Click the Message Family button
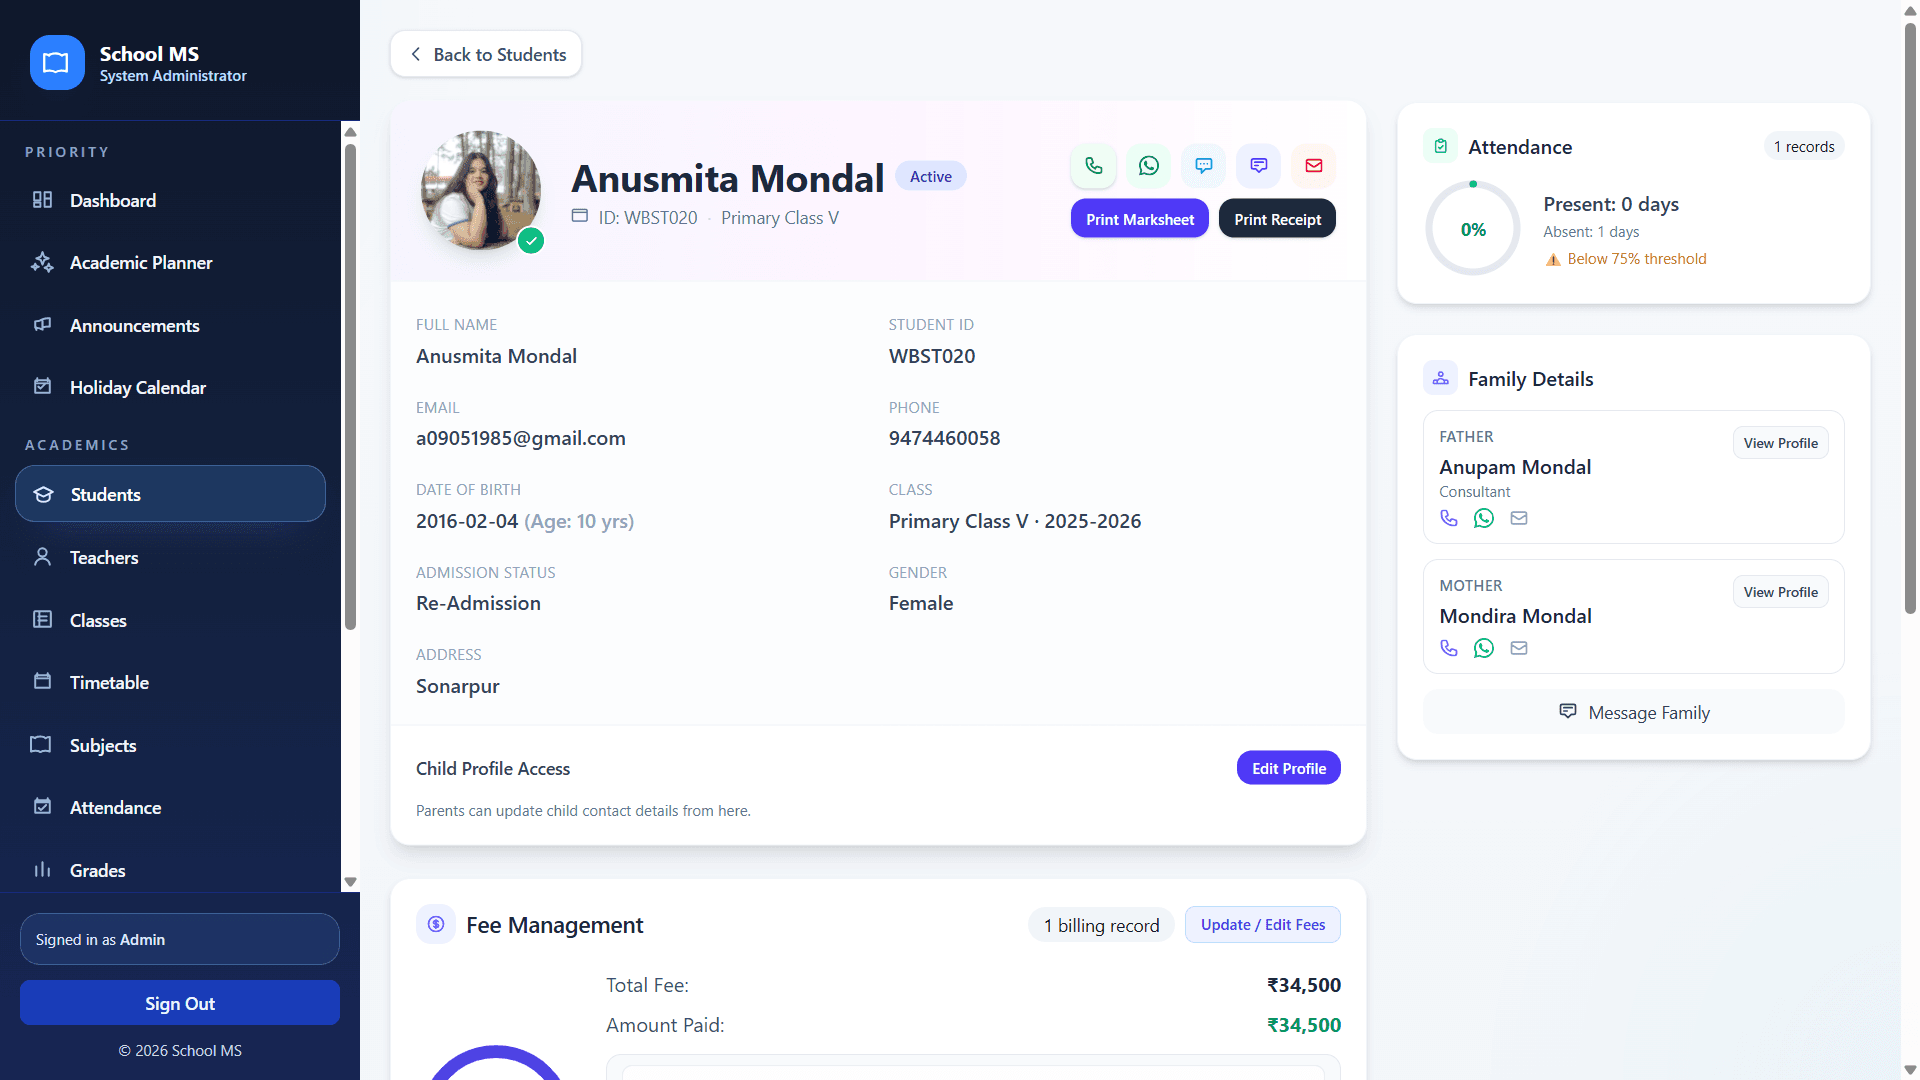1920x1080 pixels. (1634, 712)
